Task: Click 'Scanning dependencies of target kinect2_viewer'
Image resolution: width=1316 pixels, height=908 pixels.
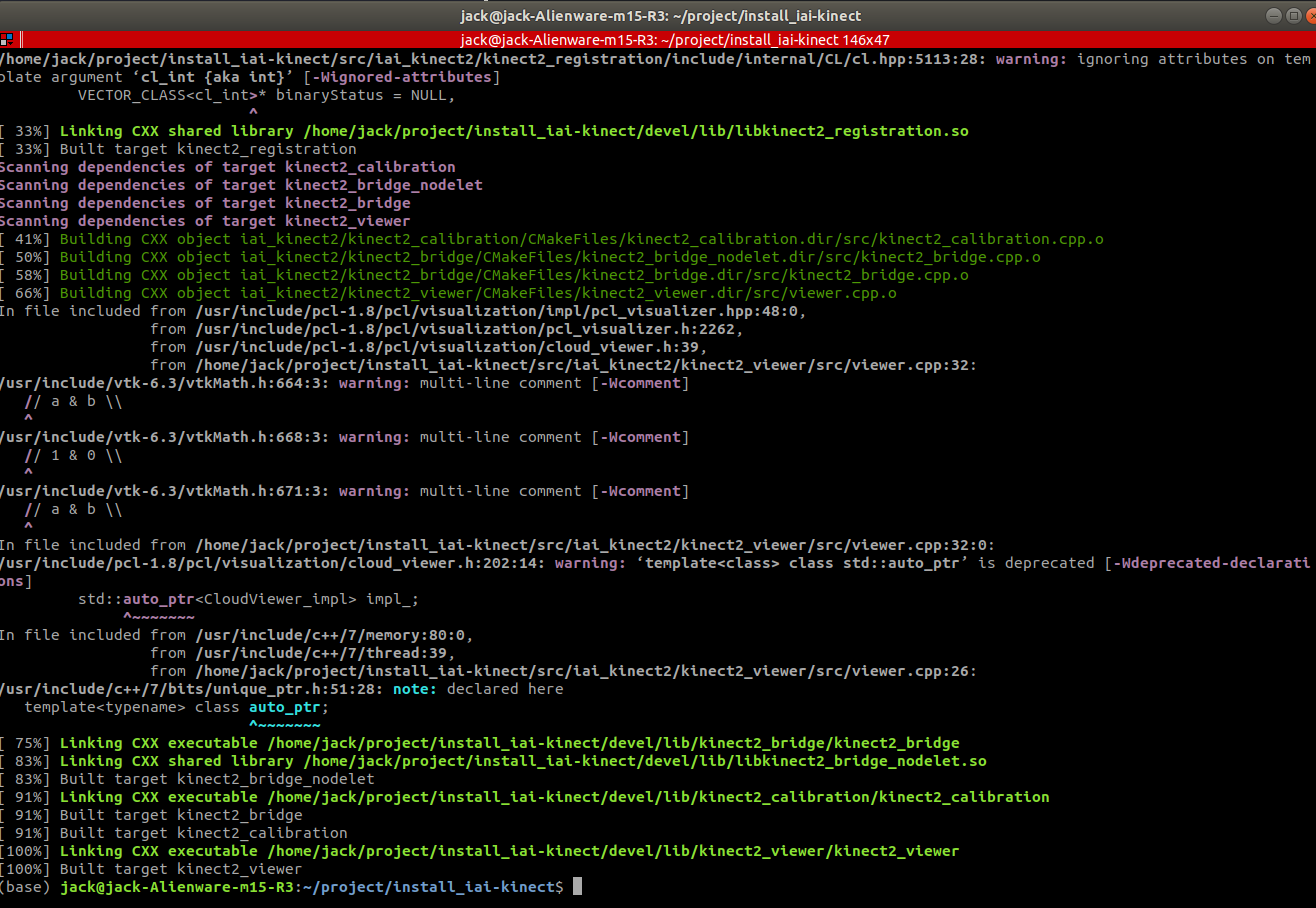Action: click(205, 221)
